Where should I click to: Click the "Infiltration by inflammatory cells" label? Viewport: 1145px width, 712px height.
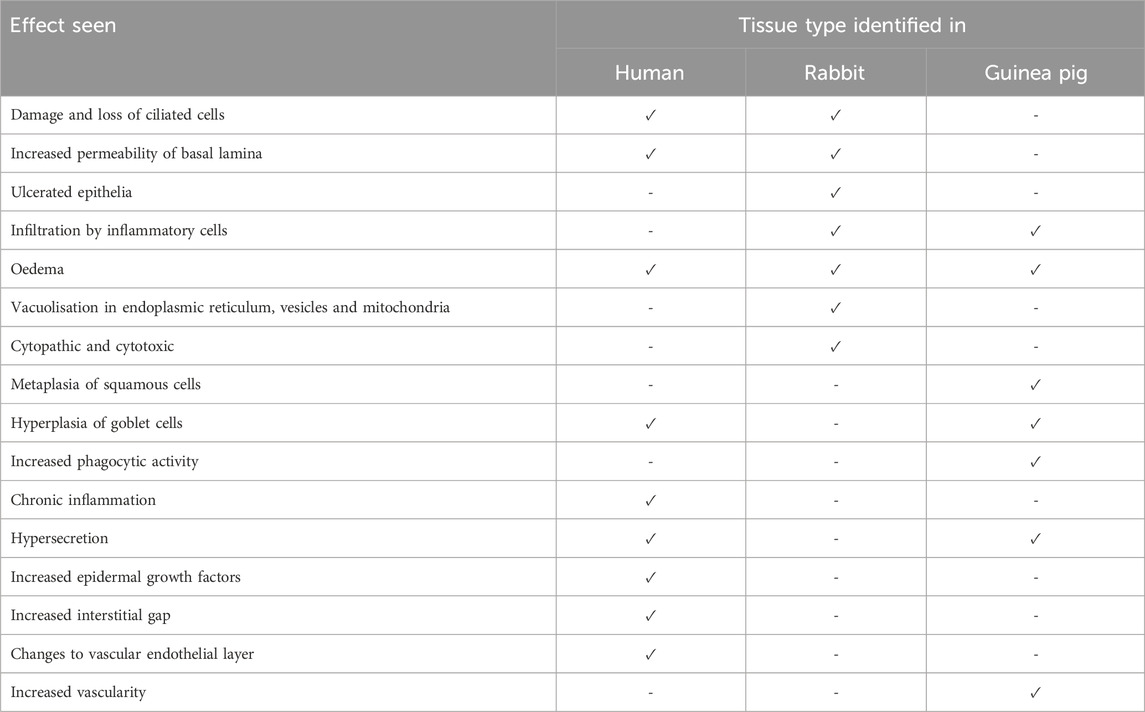pyautogui.click(x=119, y=231)
